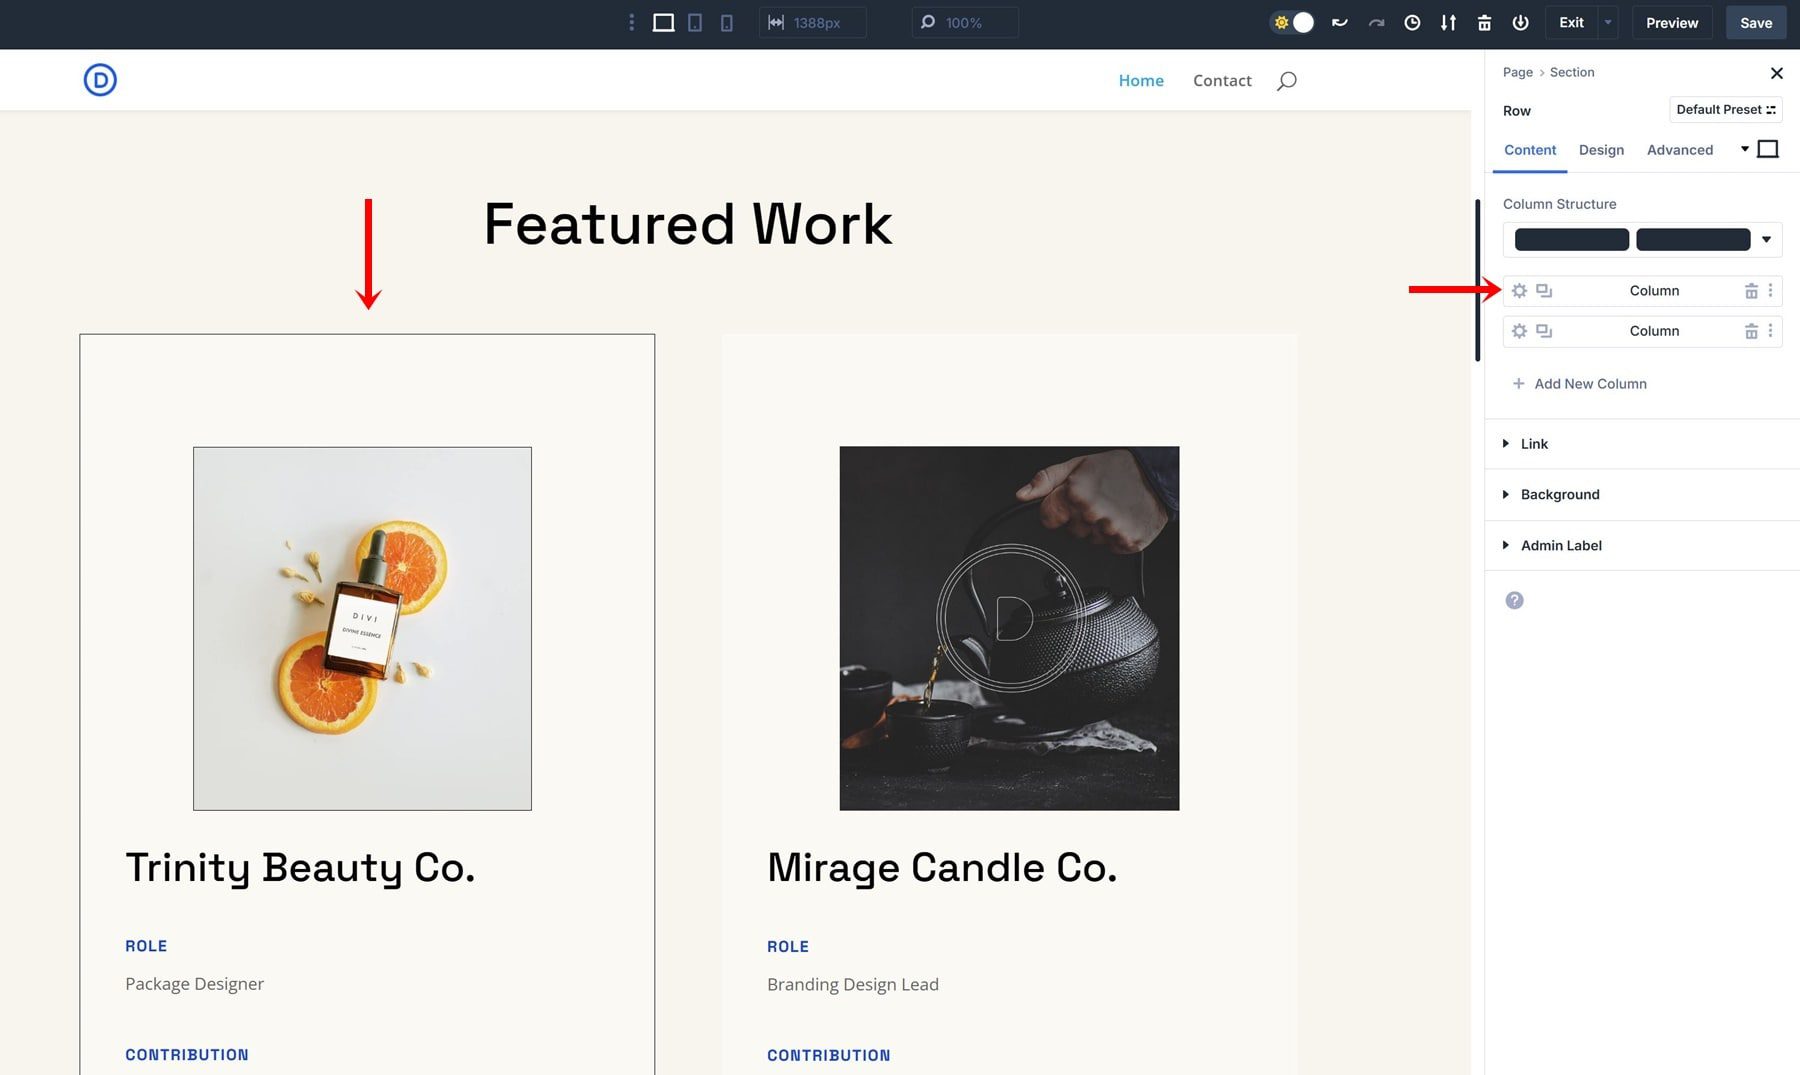Expand the Background options group
This screenshot has width=1800, height=1075.
(1642, 495)
